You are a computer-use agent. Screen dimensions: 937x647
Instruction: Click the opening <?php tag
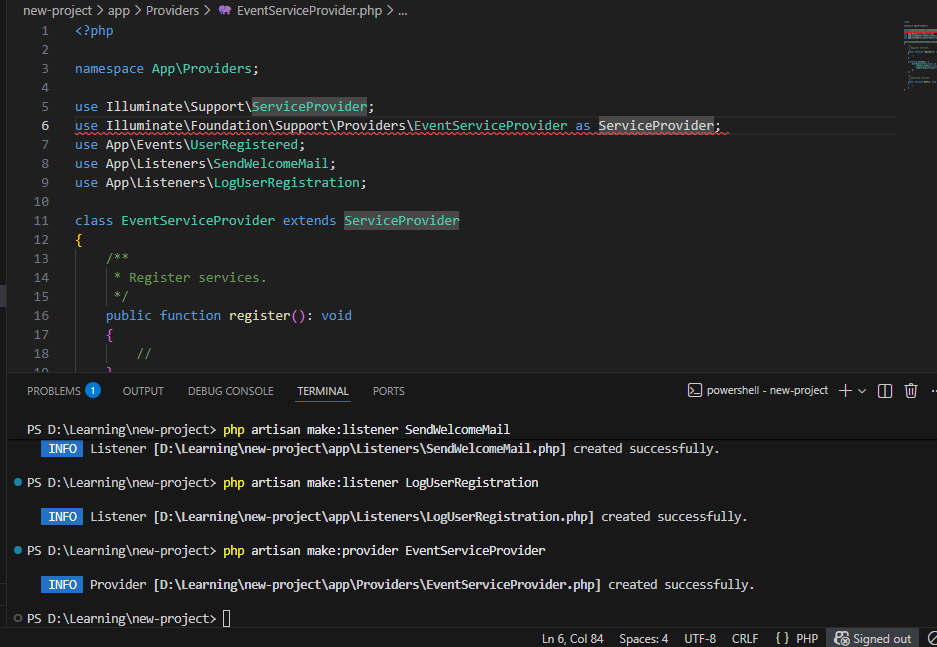tap(94, 30)
